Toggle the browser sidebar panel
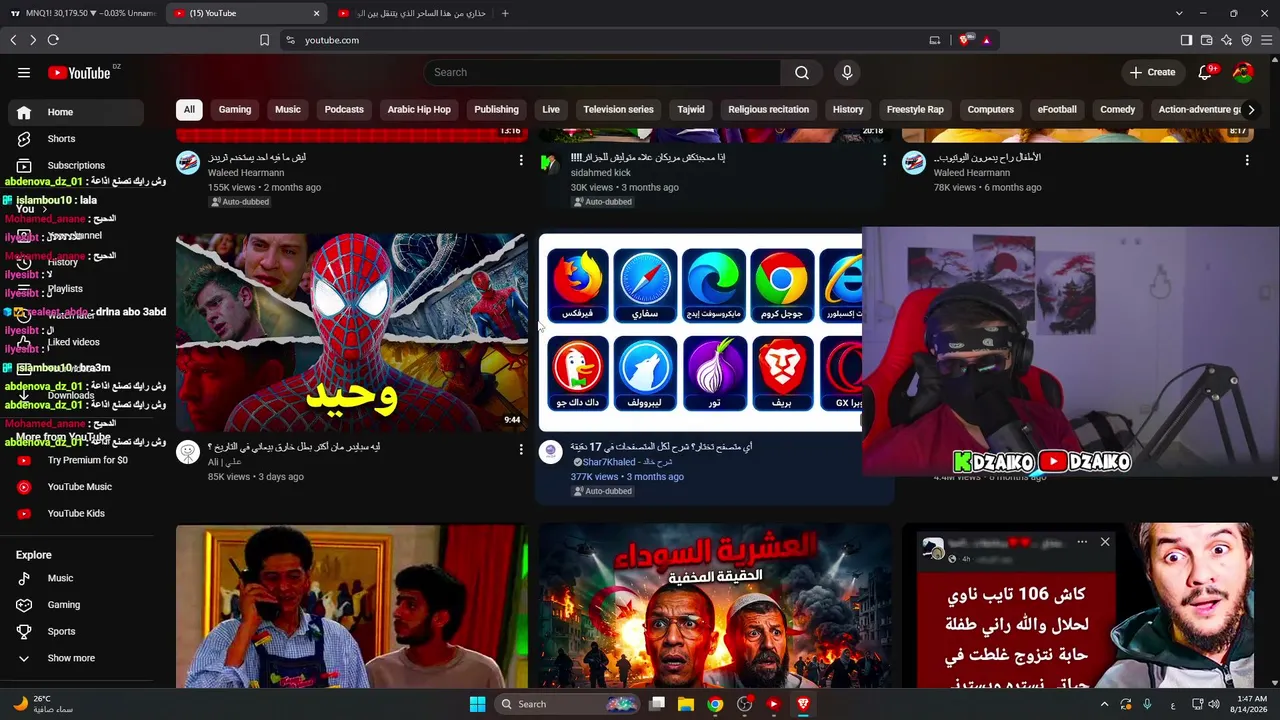 (1186, 40)
